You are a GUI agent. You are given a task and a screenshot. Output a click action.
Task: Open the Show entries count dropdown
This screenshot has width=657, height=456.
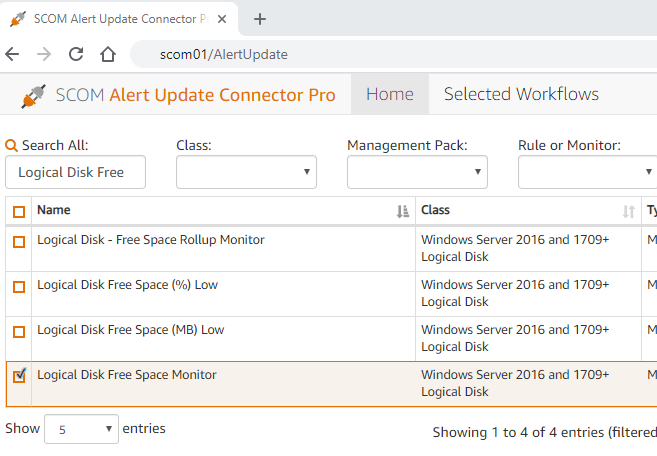click(81, 429)
